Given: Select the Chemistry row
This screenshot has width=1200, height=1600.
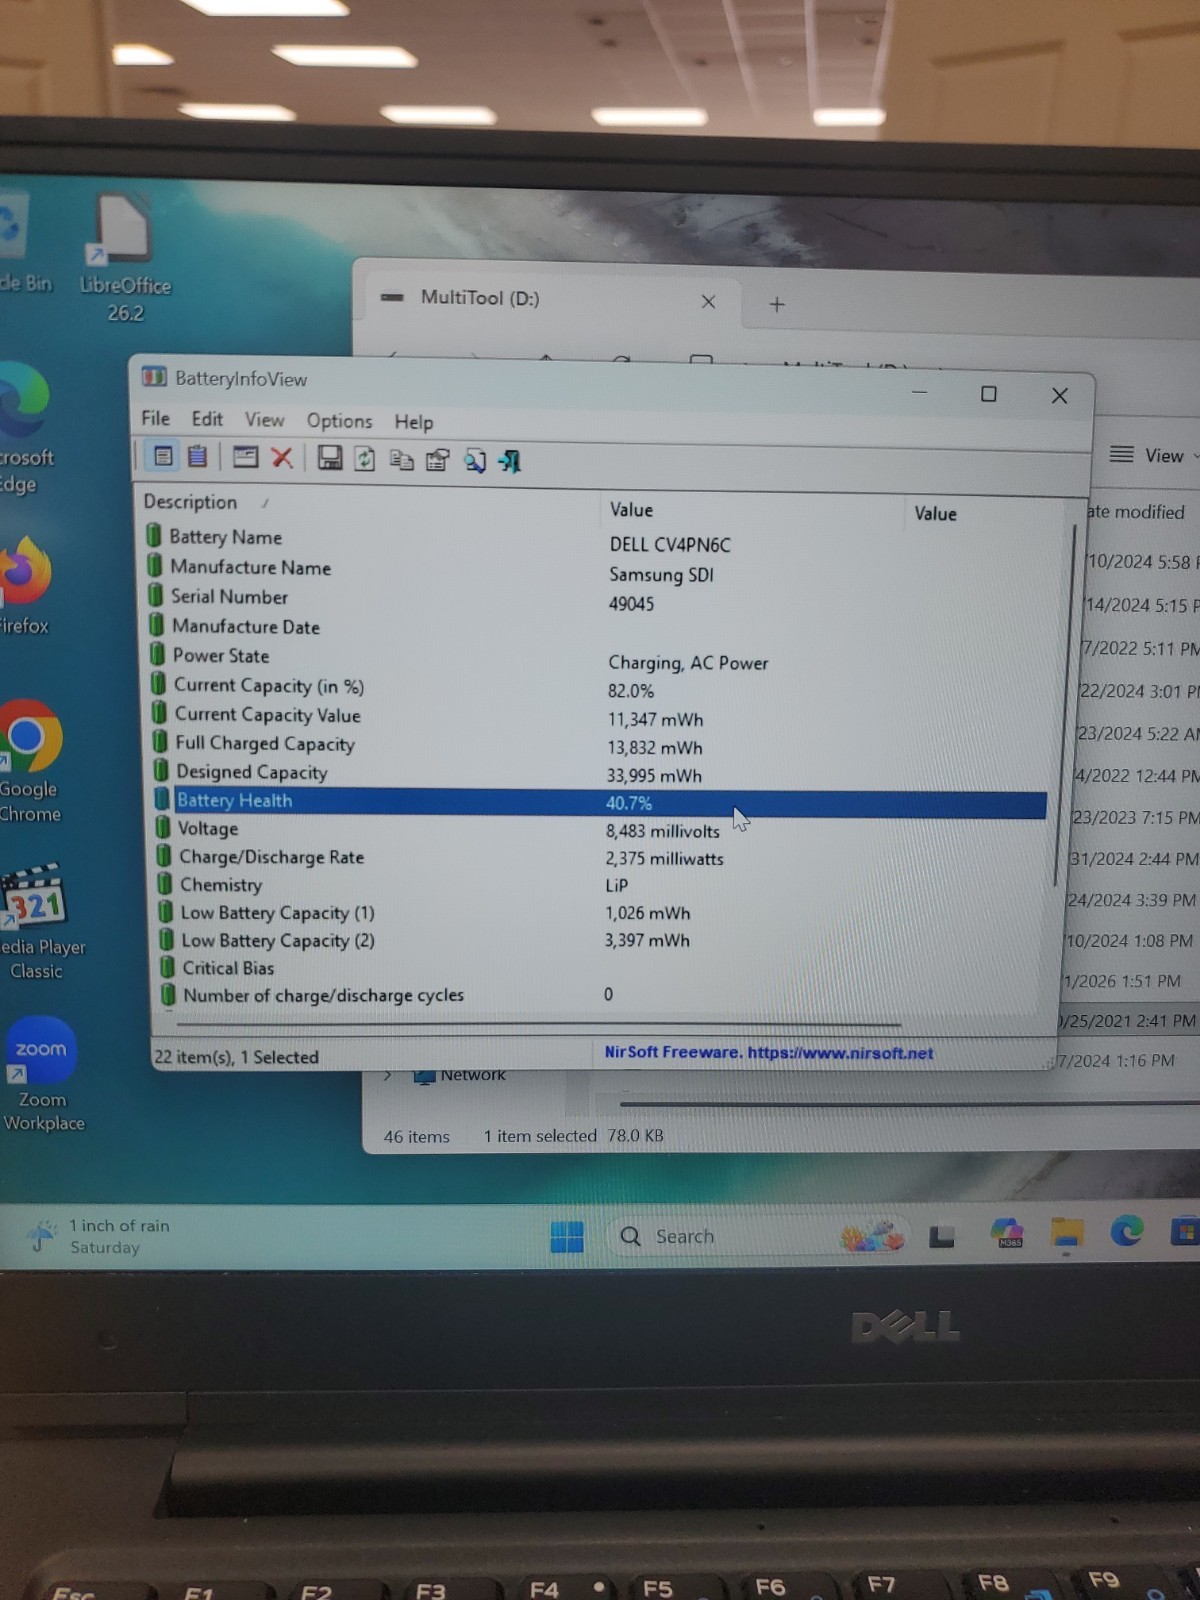Looking at the screenshot, I should [601, 885].
